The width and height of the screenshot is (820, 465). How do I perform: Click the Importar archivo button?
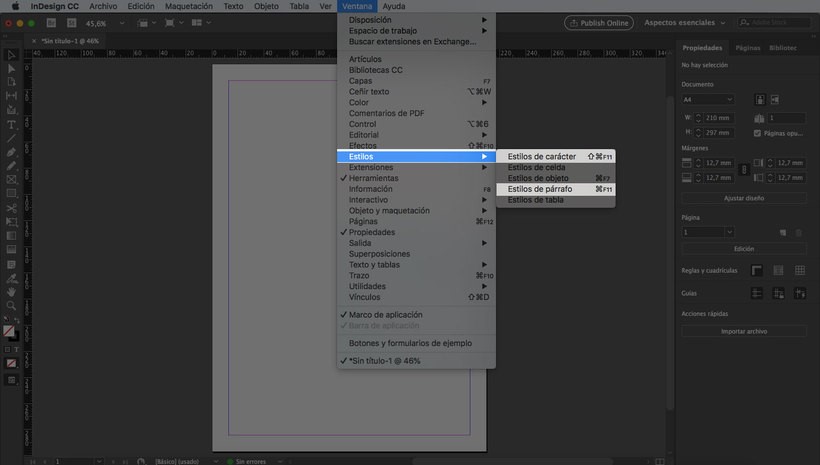[744, 331]
